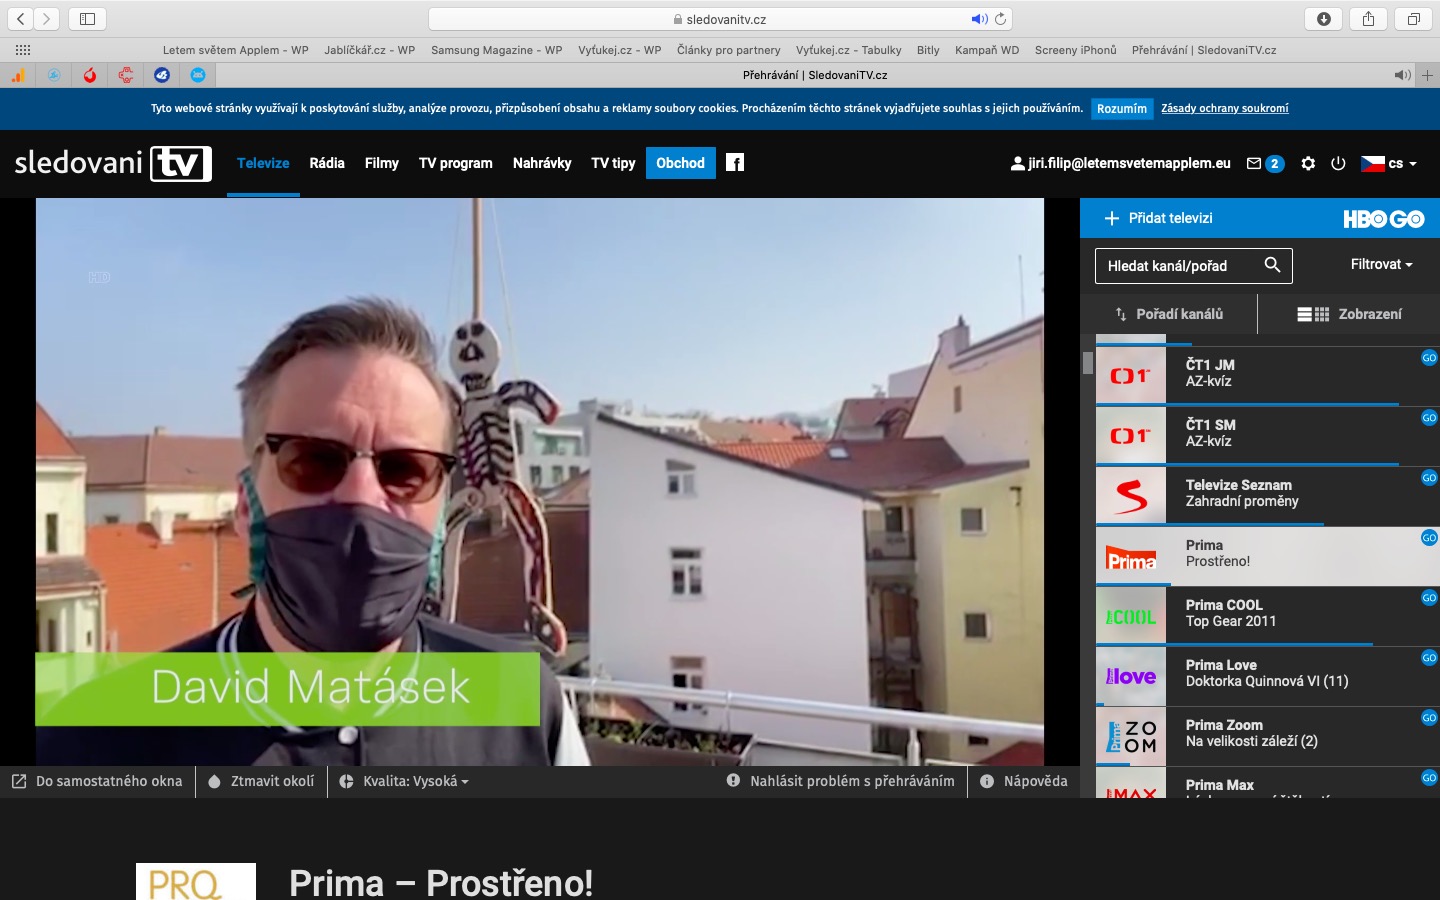The width and height of the screenshot is (1440, 900).
Task: Open the HBO GO logo link
Action: pyautogui.click(x=1383, y=218)
